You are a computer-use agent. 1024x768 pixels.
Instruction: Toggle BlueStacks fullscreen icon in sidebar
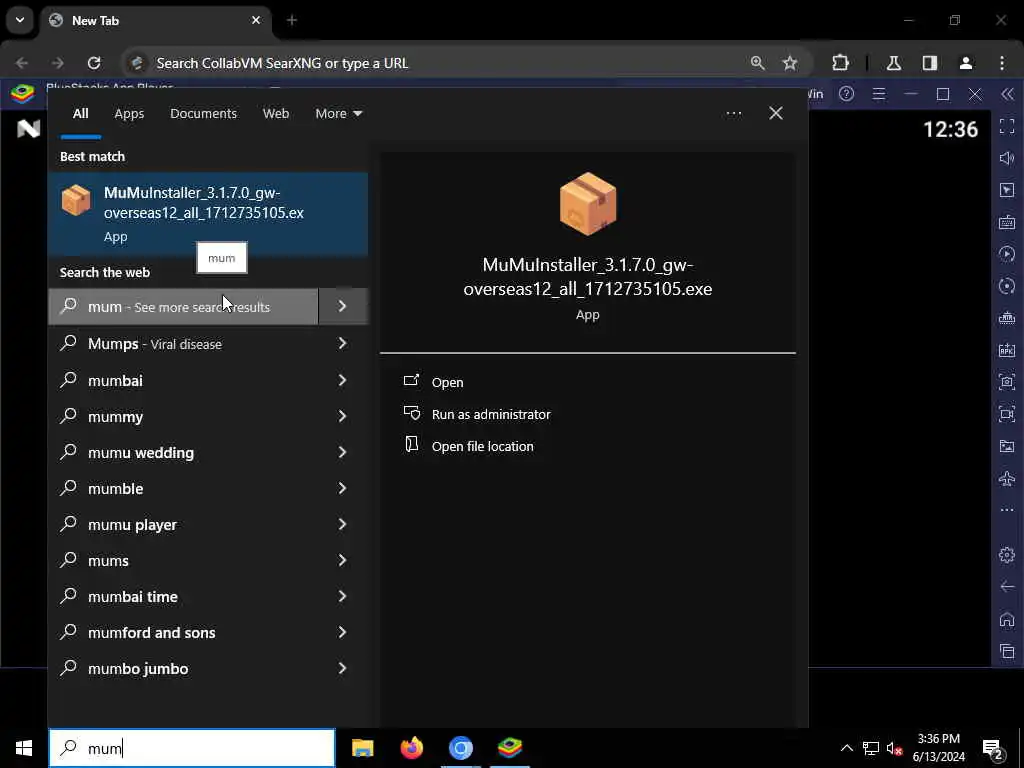(x=1007, y=126)
